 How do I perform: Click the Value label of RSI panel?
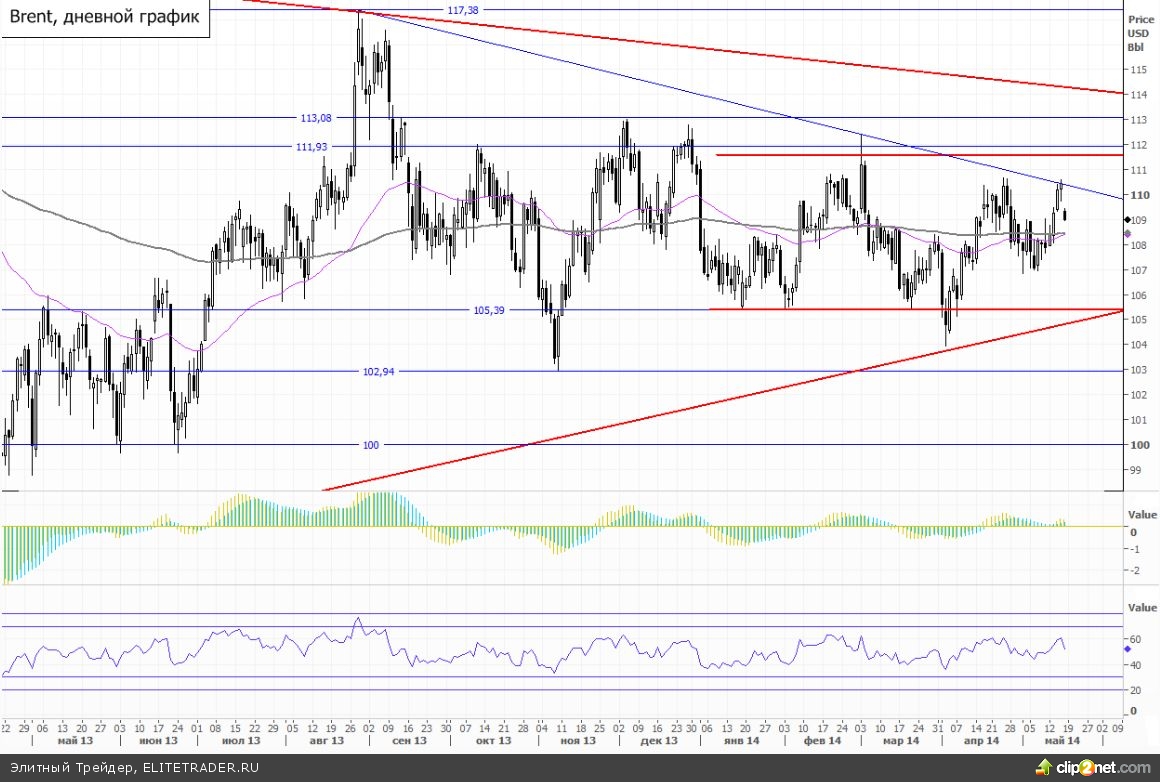1141,607
